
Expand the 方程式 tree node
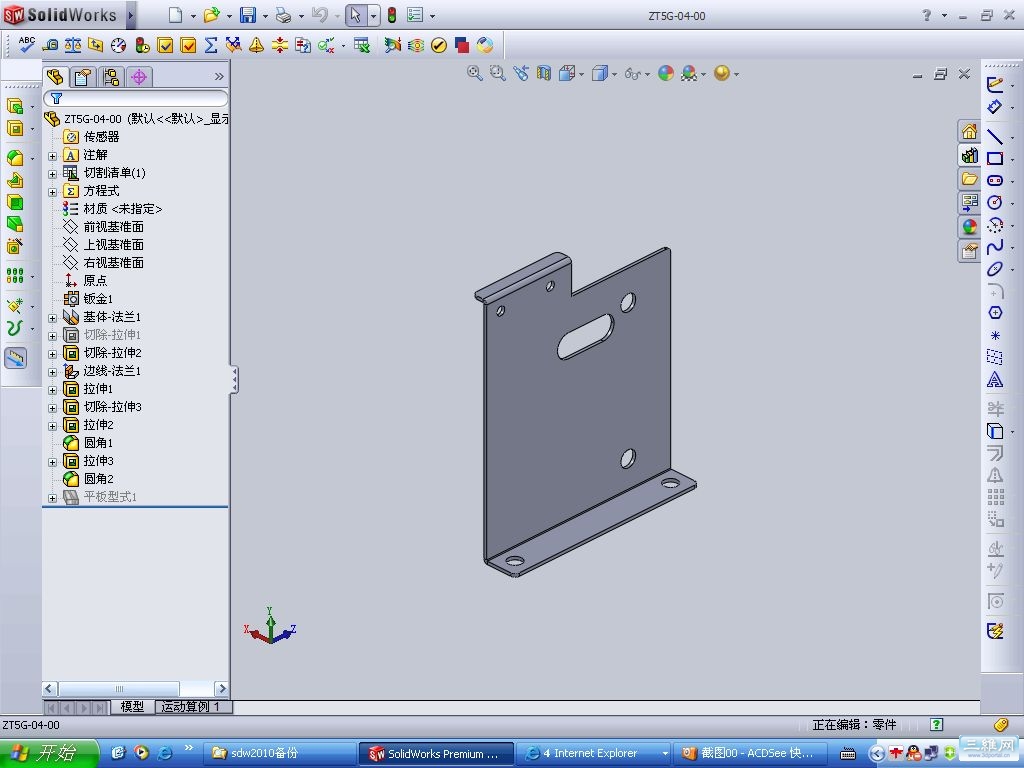[52, 192]
